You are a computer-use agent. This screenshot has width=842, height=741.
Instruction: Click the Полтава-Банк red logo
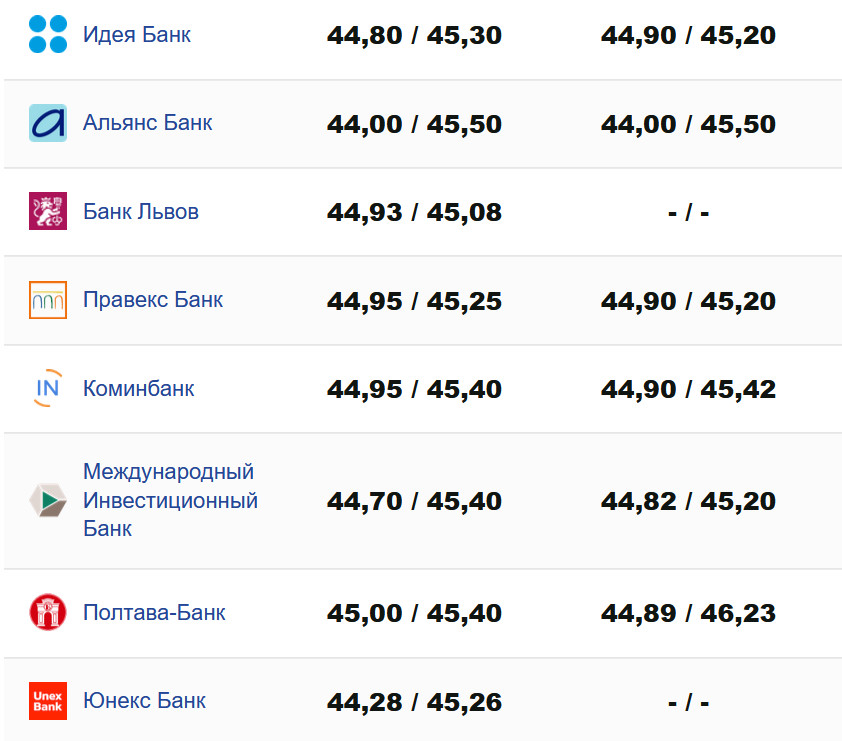(48, 612)
